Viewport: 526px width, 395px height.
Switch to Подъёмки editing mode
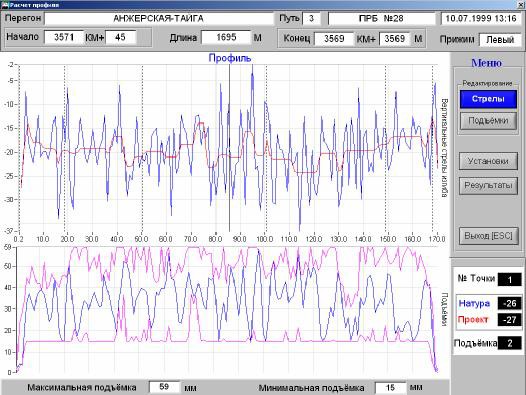[488, 120]
